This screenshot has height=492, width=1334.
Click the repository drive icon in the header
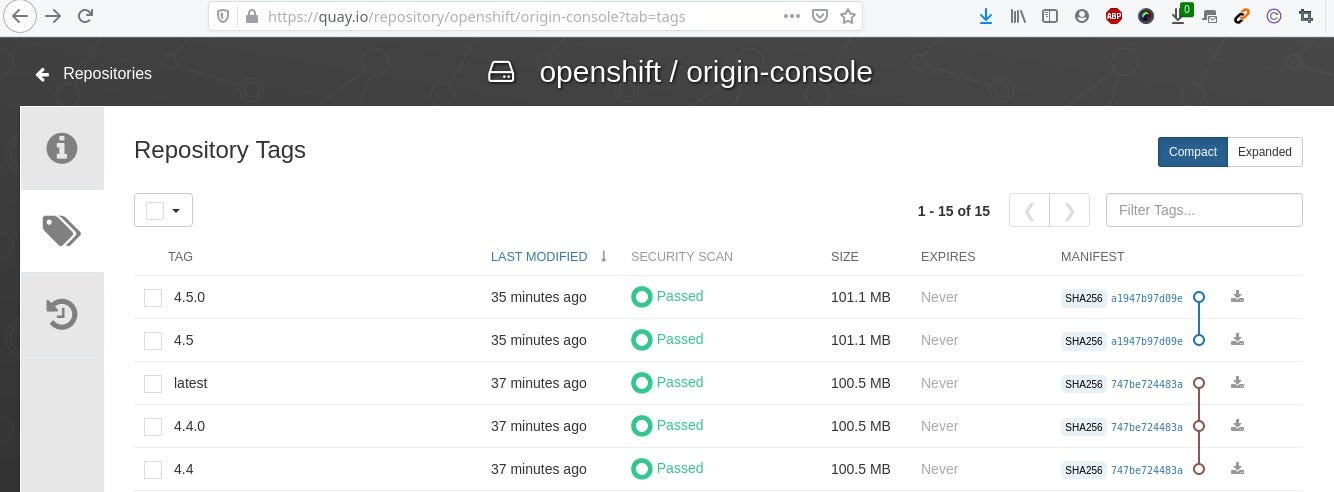click(x=501, y=72)
